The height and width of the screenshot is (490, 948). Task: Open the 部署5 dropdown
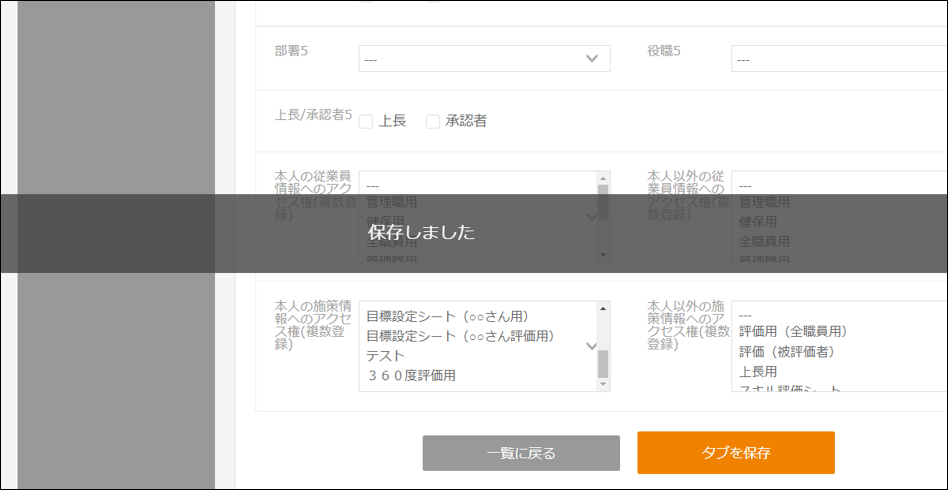point(484,59)
